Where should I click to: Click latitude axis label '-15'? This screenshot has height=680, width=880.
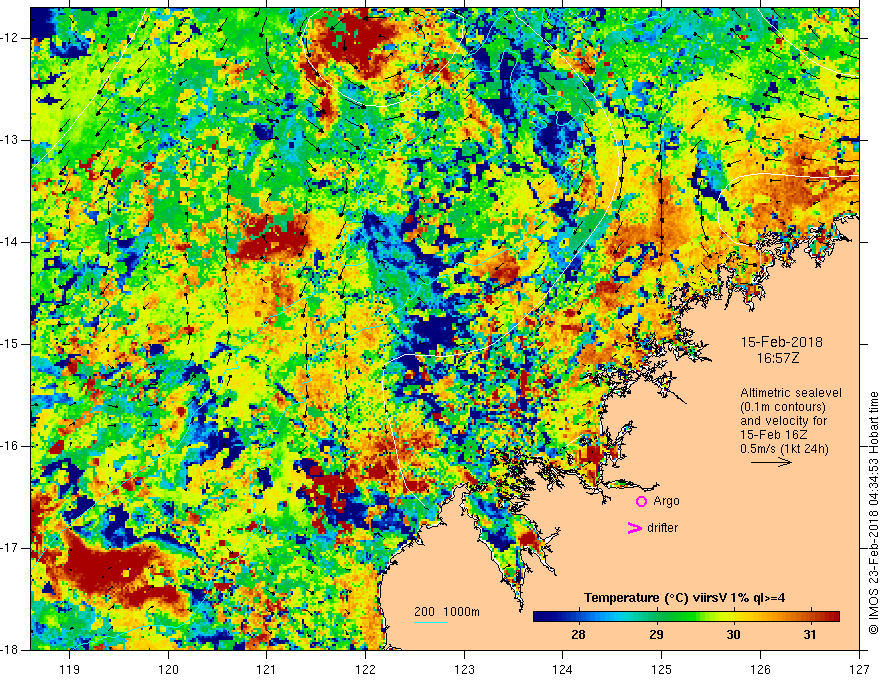[x=10, y=344]
